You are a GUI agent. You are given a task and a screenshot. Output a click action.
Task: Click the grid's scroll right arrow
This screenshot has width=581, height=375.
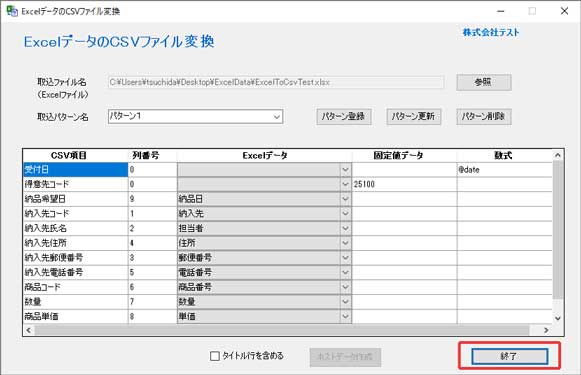pos(546,330)
